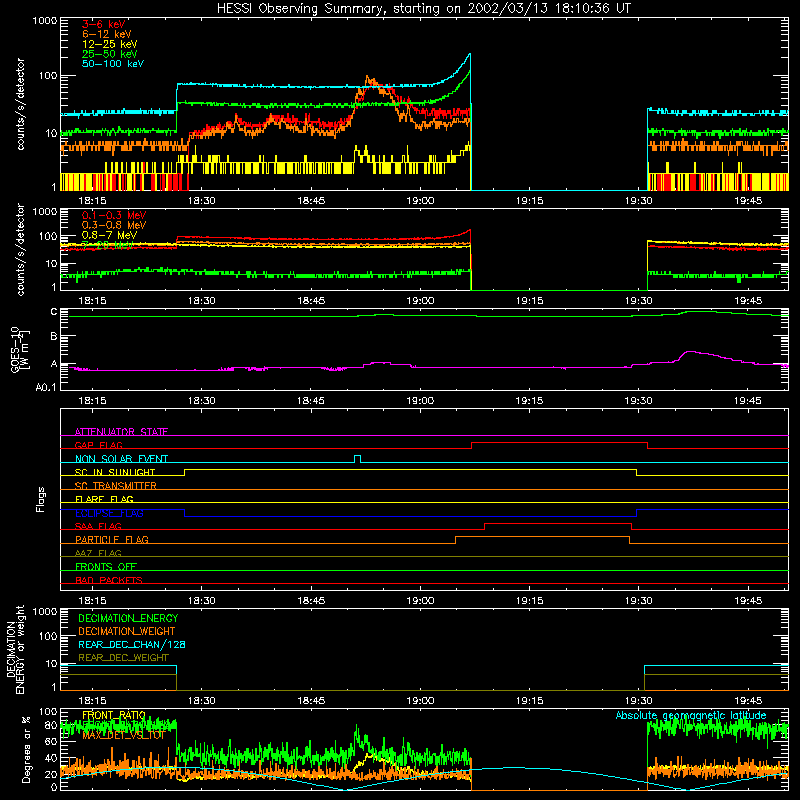The height and width of the screenshot is (800, 800).
Task: Click the '18:30' tick under the GOES panel
Action: tap(202, 401)
